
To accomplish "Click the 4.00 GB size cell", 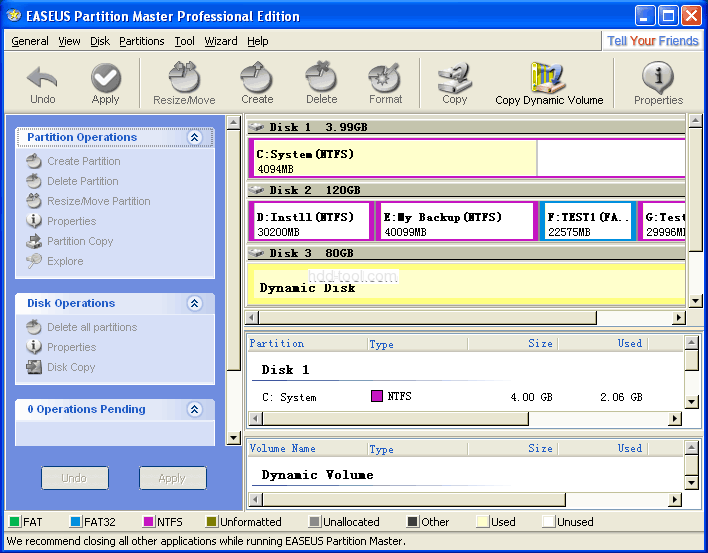I will click(x=531, y=397).
